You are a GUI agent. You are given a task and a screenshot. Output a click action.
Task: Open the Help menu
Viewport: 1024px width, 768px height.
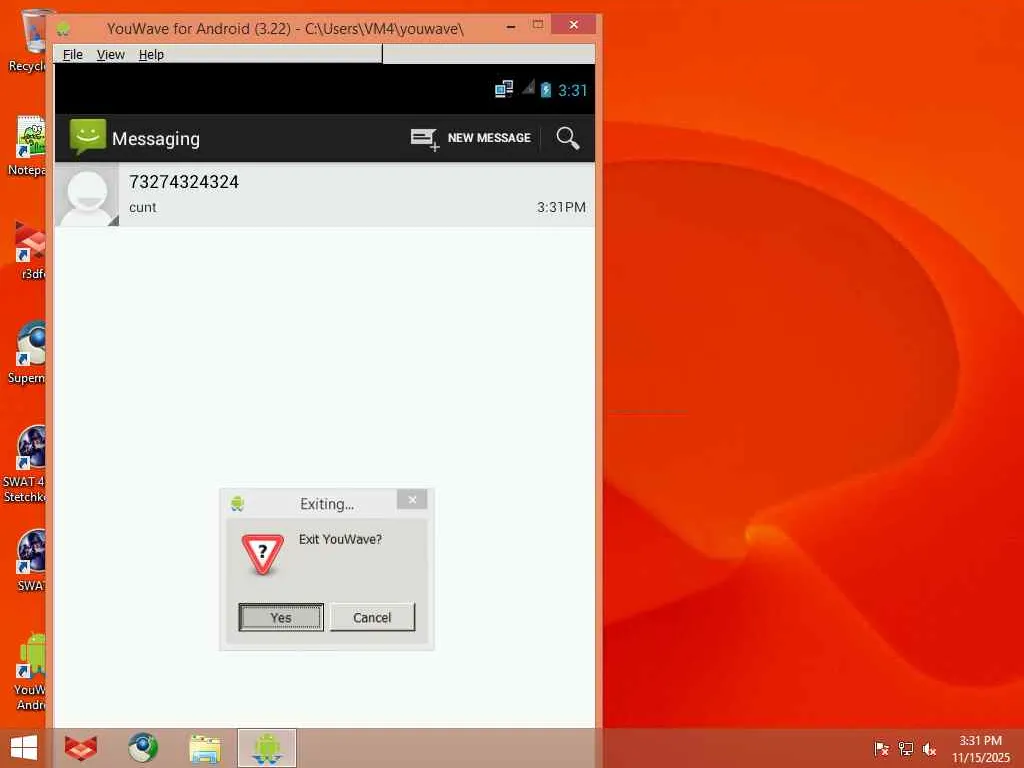[x=151, y=54]
